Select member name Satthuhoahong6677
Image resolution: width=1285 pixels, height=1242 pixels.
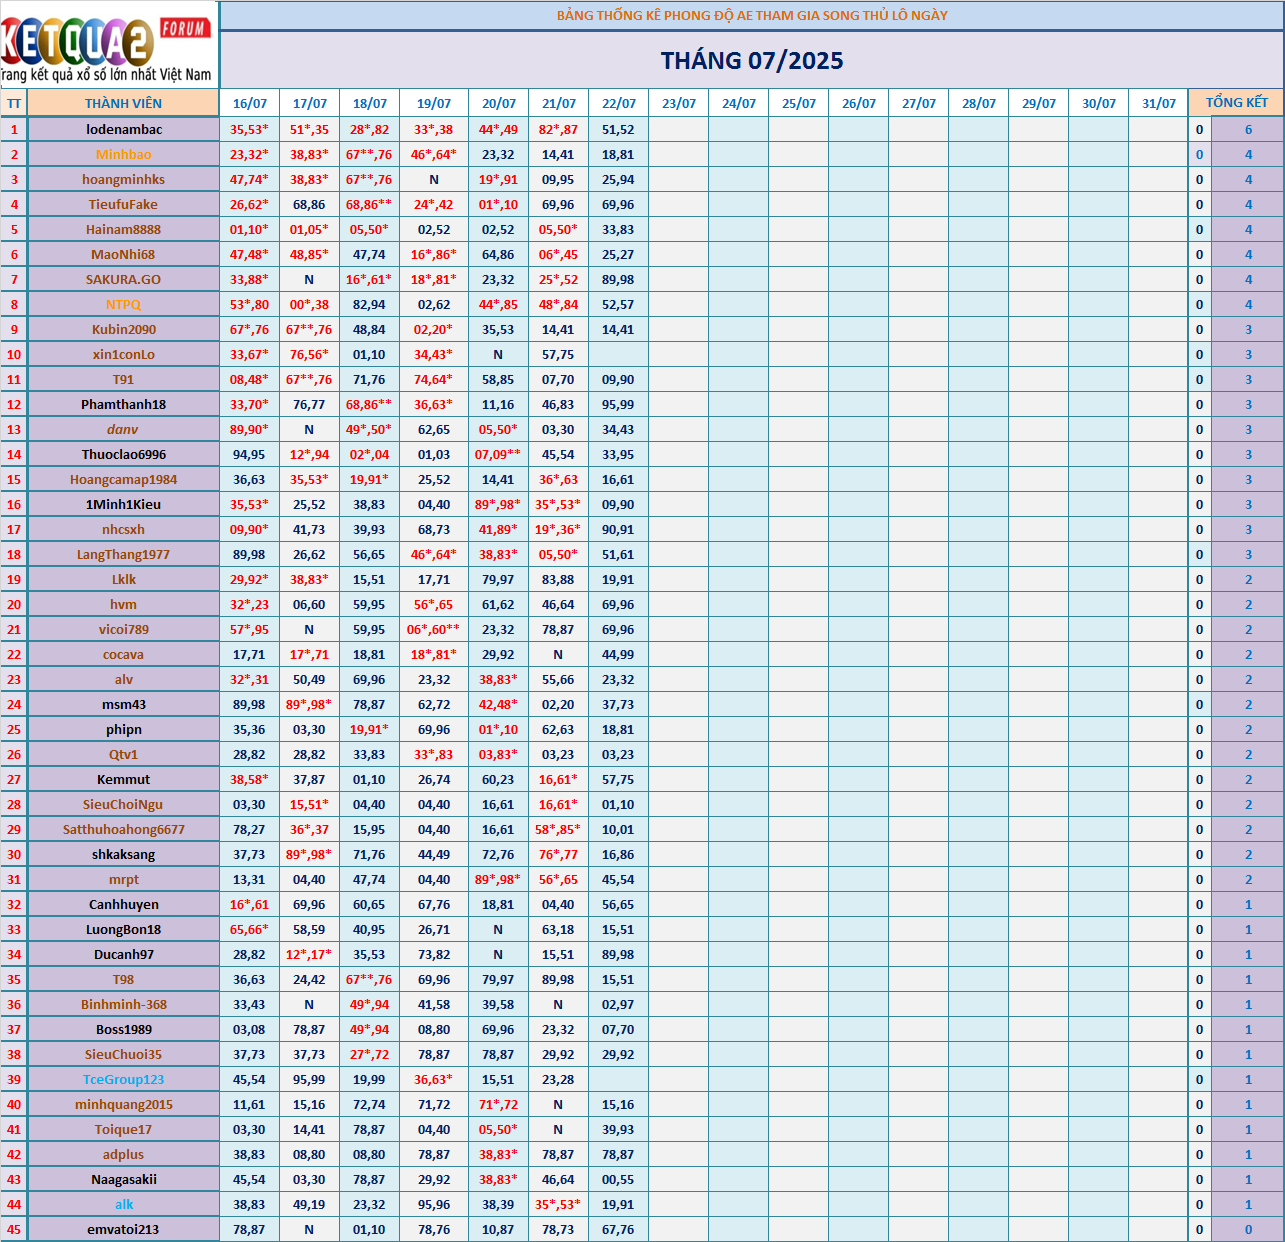coord(124,829)
